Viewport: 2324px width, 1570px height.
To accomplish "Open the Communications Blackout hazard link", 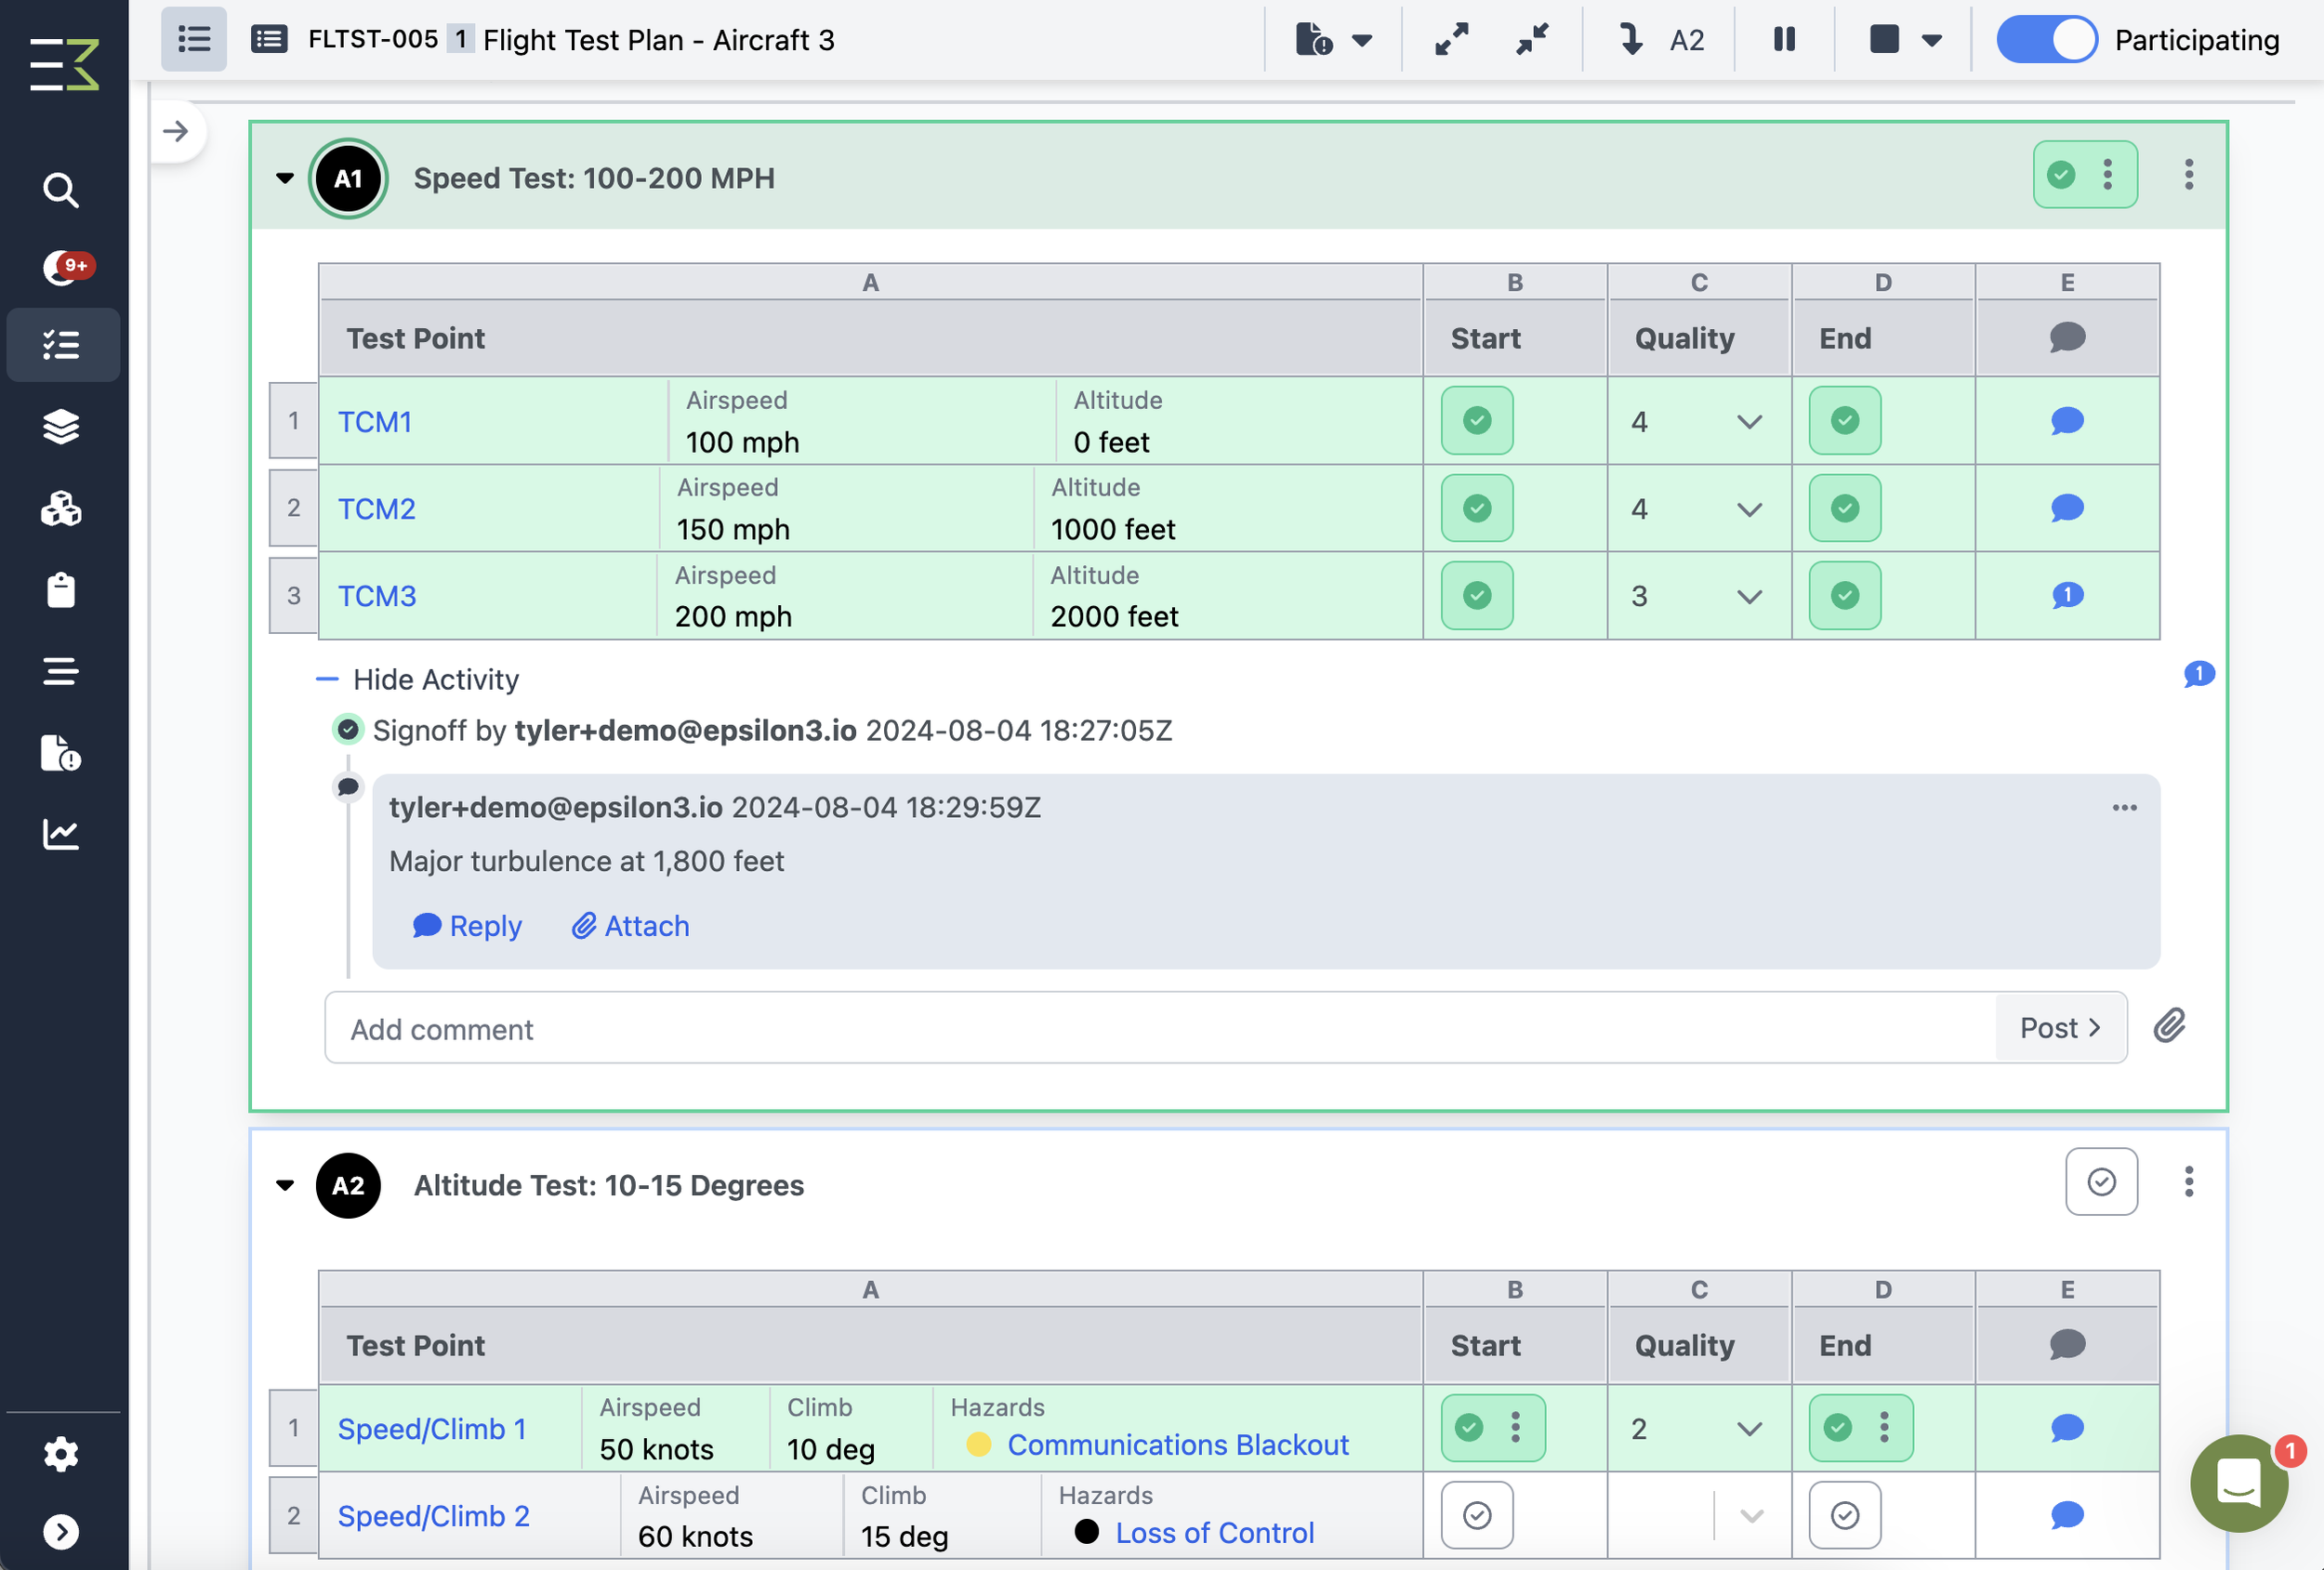I will tap(1178, 1444).
